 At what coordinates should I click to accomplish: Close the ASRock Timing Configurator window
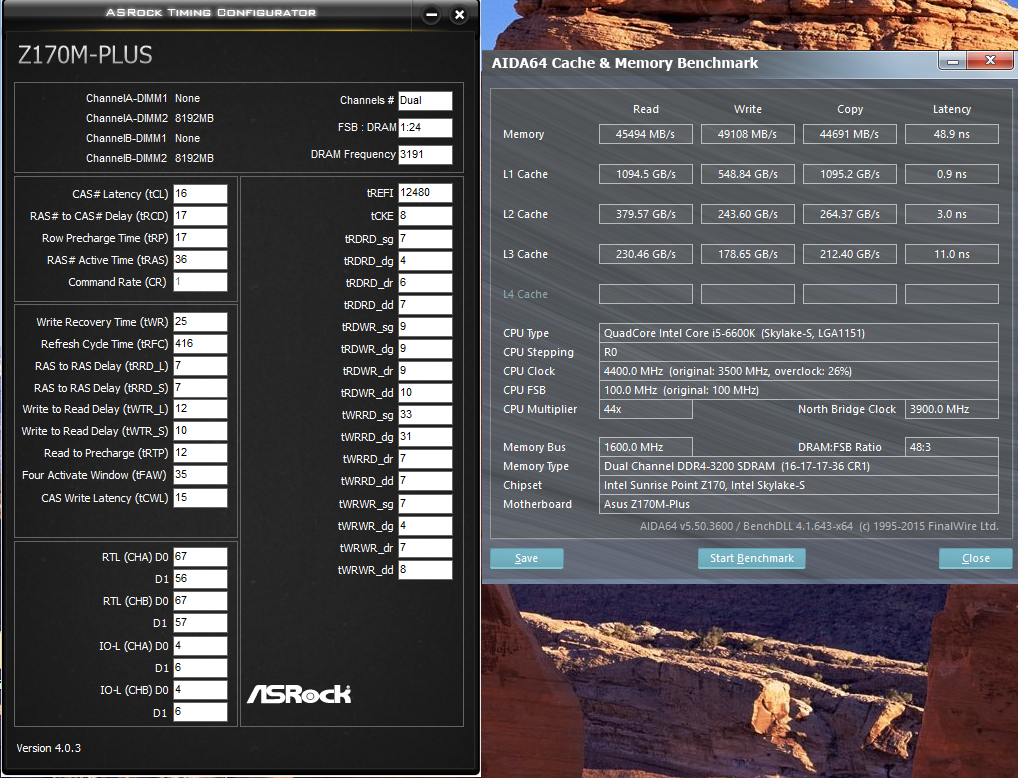(x=459, y=15)
